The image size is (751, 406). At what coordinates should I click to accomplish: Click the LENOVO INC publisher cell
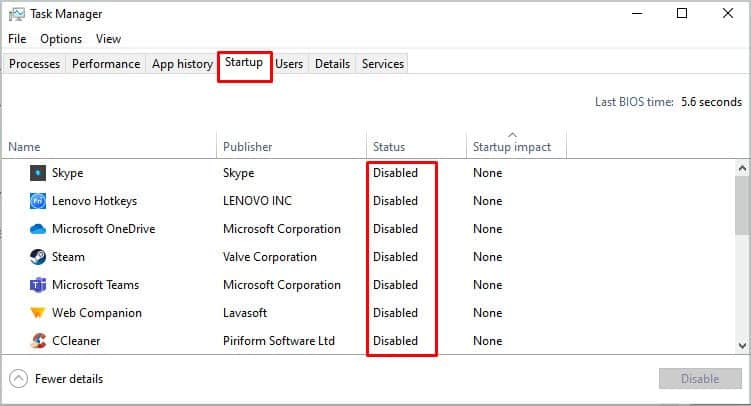257,201
